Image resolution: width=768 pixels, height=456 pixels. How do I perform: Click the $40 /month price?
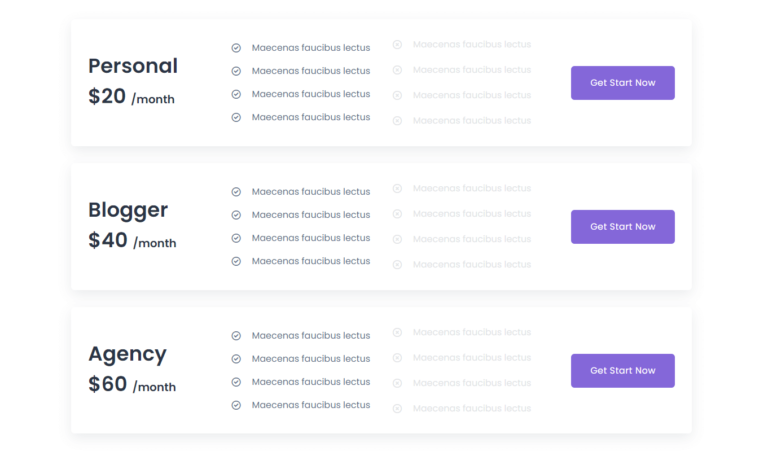[x=132, y=241]
